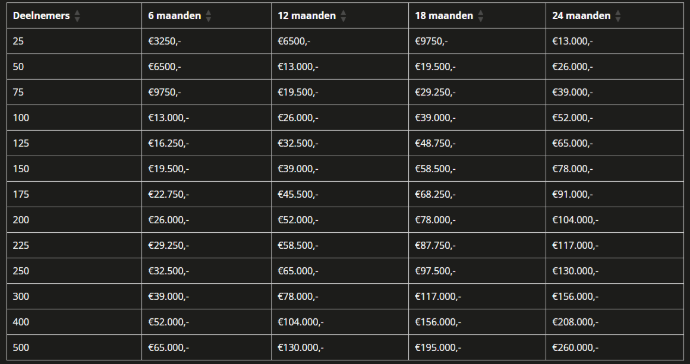
Task: Click the 12 maanden header label
Action: click(x=307, y=16)
